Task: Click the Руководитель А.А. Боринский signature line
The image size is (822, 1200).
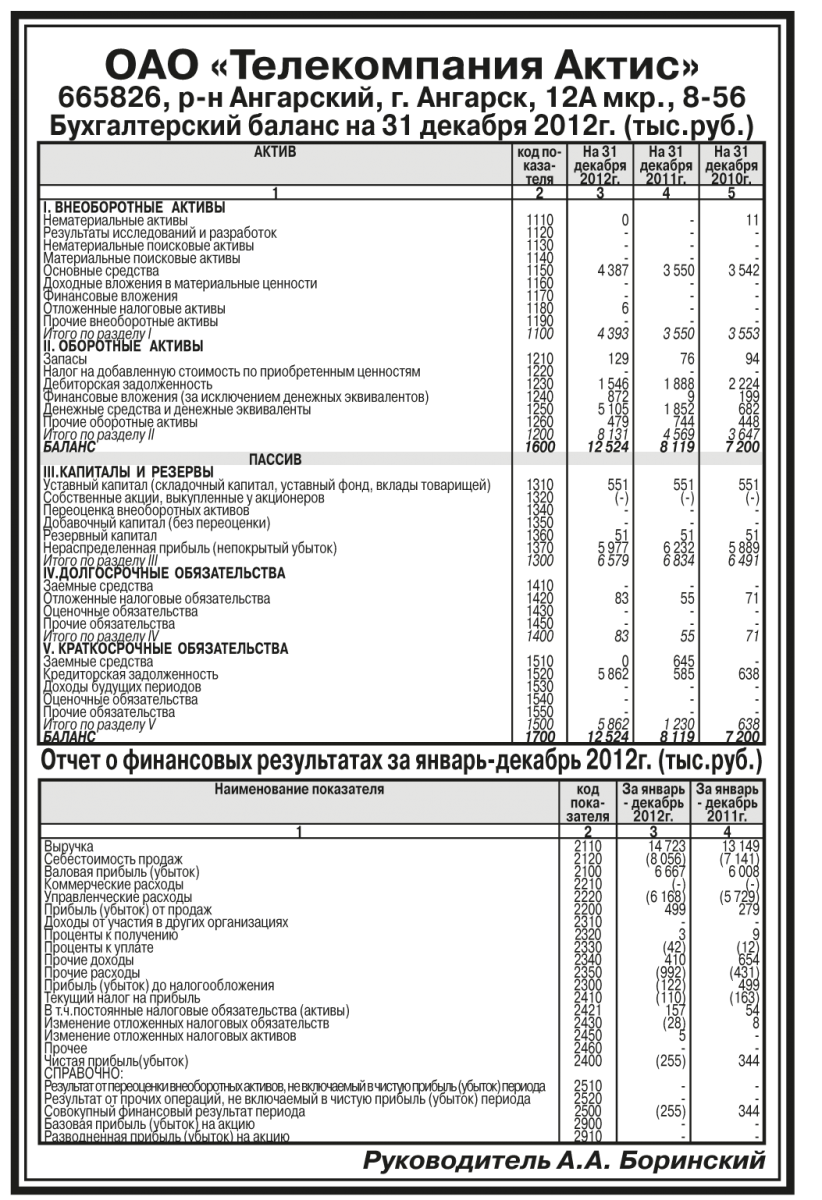Action: coord(564,1161)
